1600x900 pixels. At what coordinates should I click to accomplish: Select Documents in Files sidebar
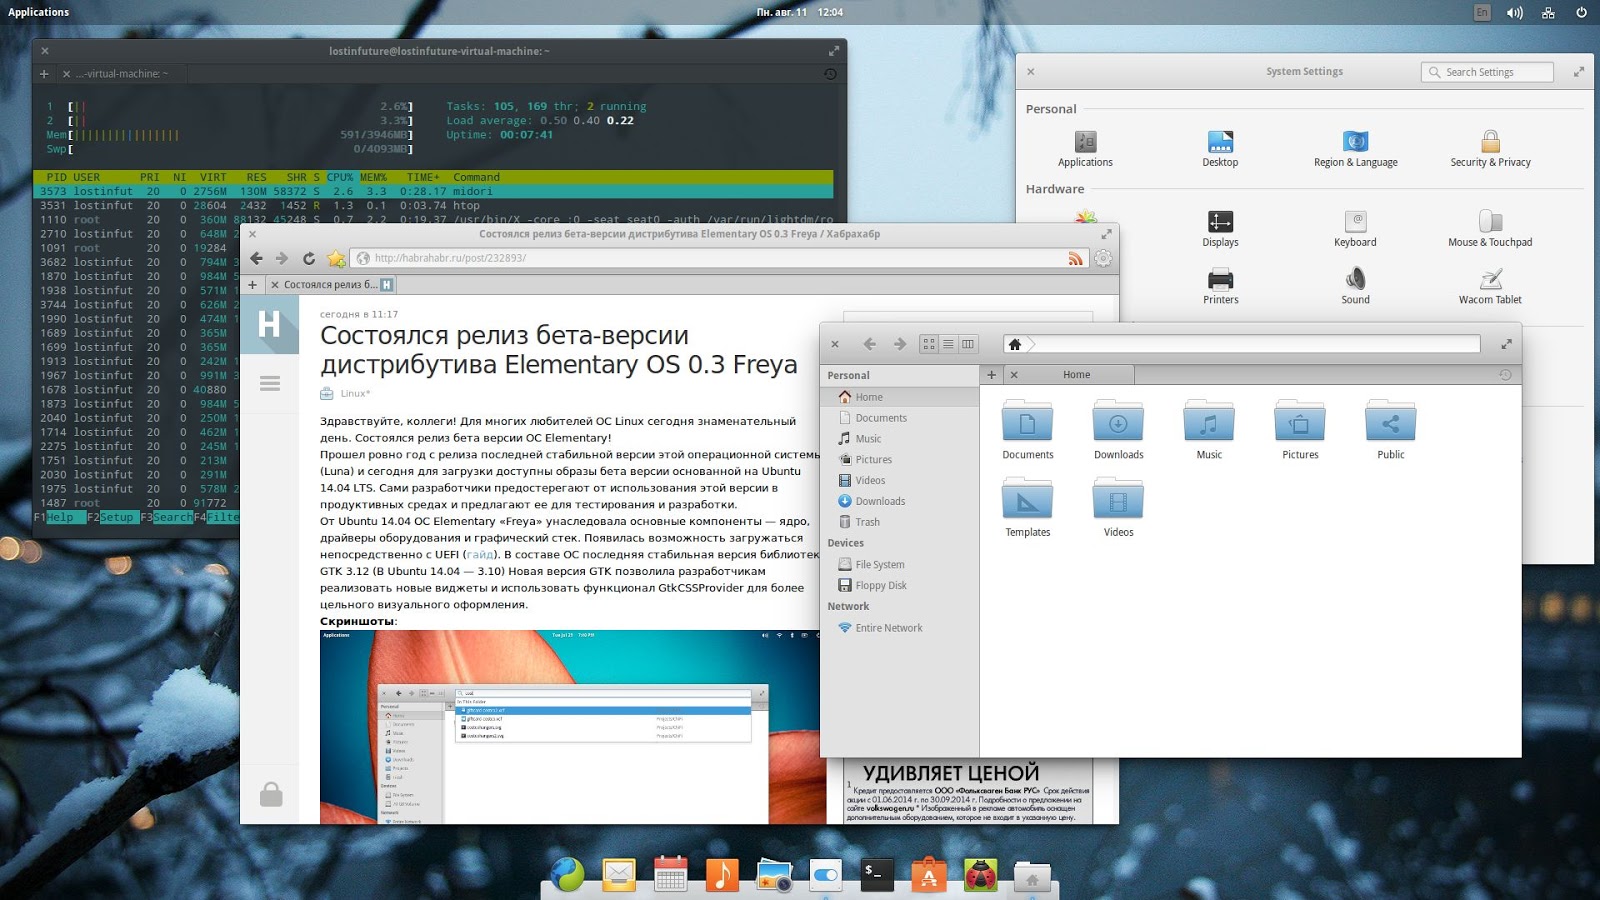tap(899, 418)
